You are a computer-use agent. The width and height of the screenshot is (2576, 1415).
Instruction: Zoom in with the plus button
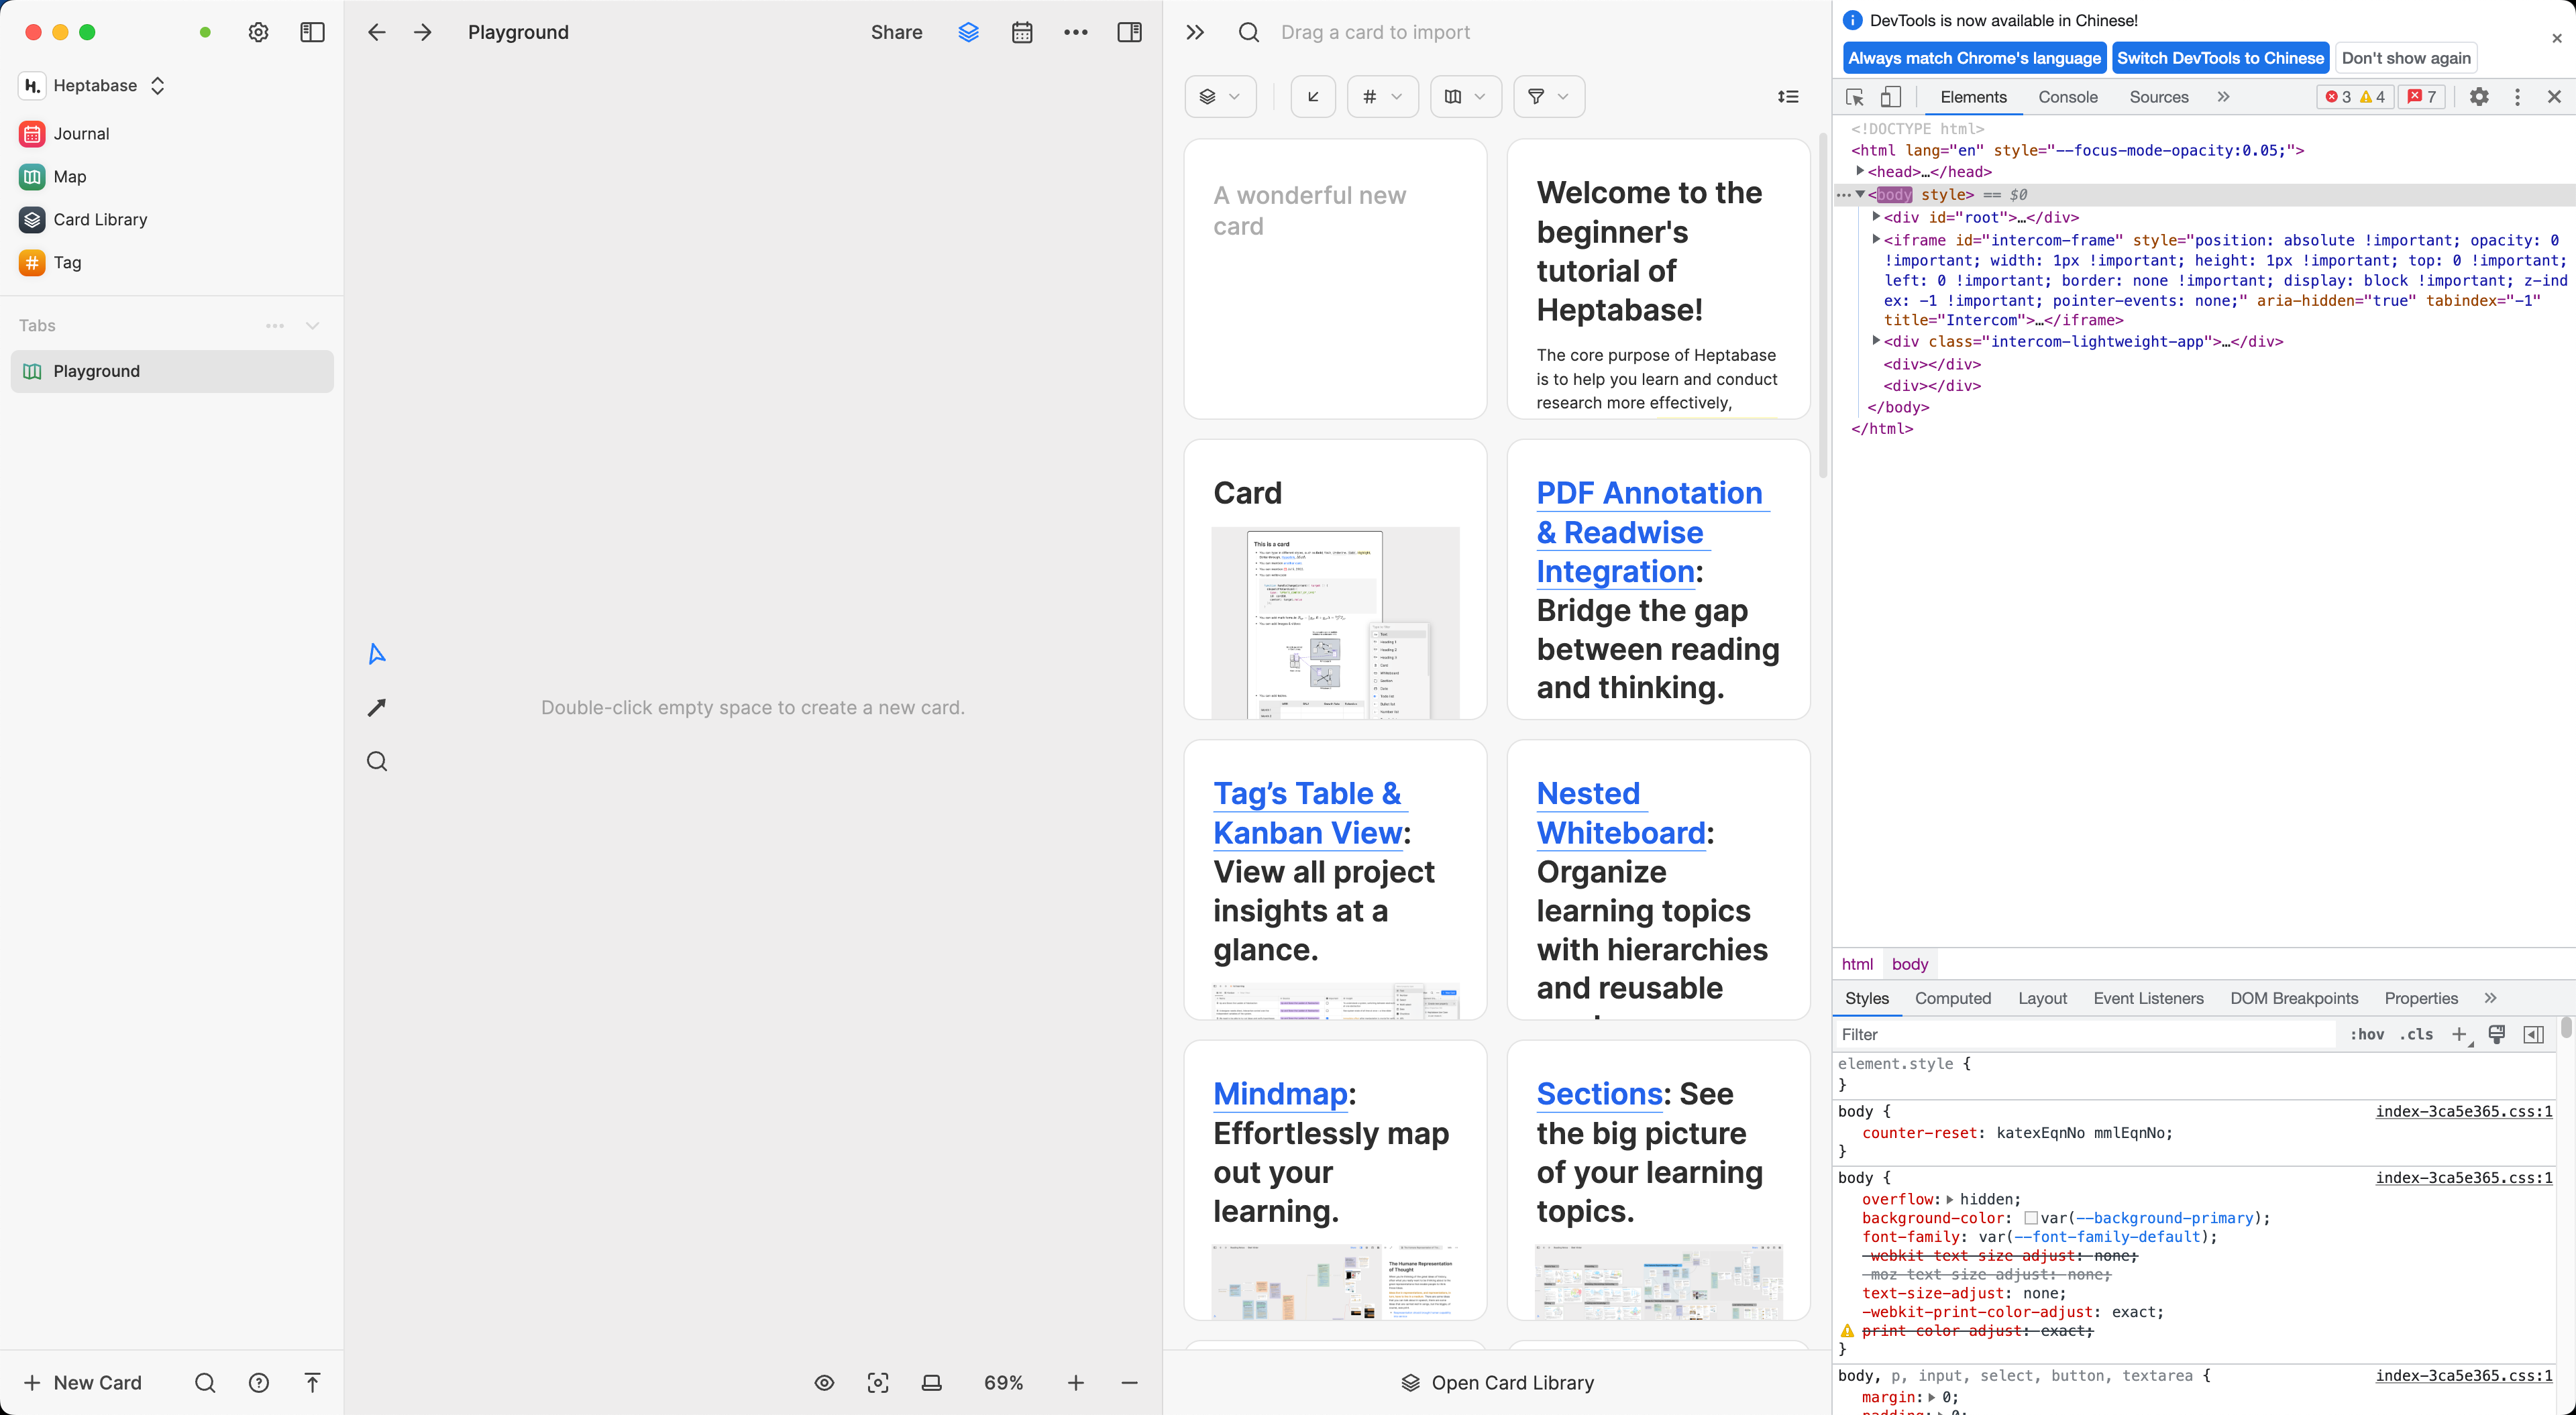pyautogui.click(x=1076, y=1383)
